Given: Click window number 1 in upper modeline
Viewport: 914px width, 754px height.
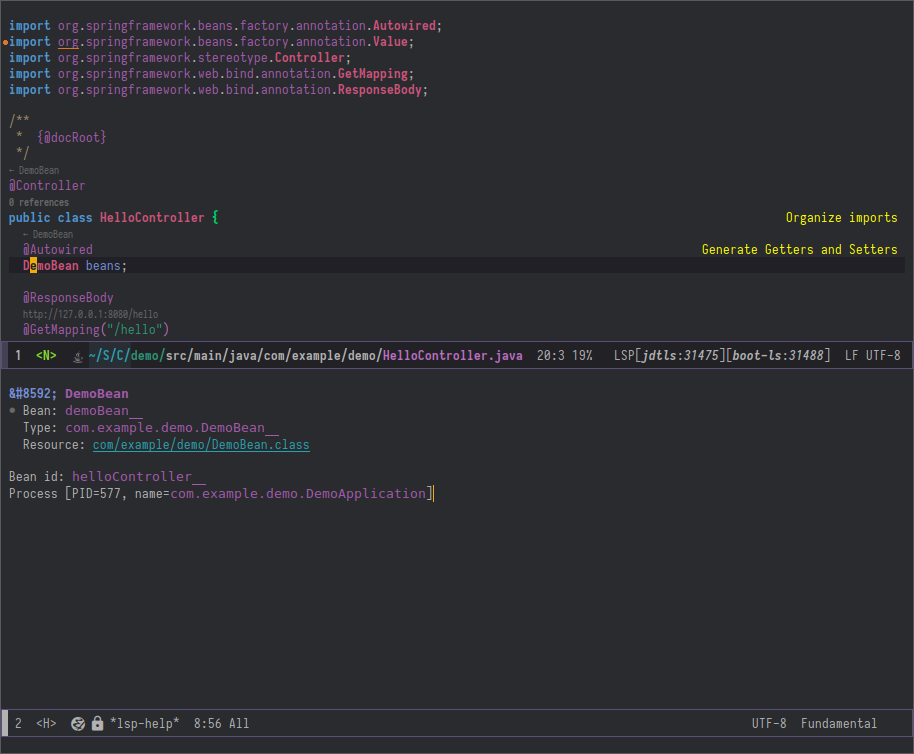Looking at the screenshot, I should 19,355.
